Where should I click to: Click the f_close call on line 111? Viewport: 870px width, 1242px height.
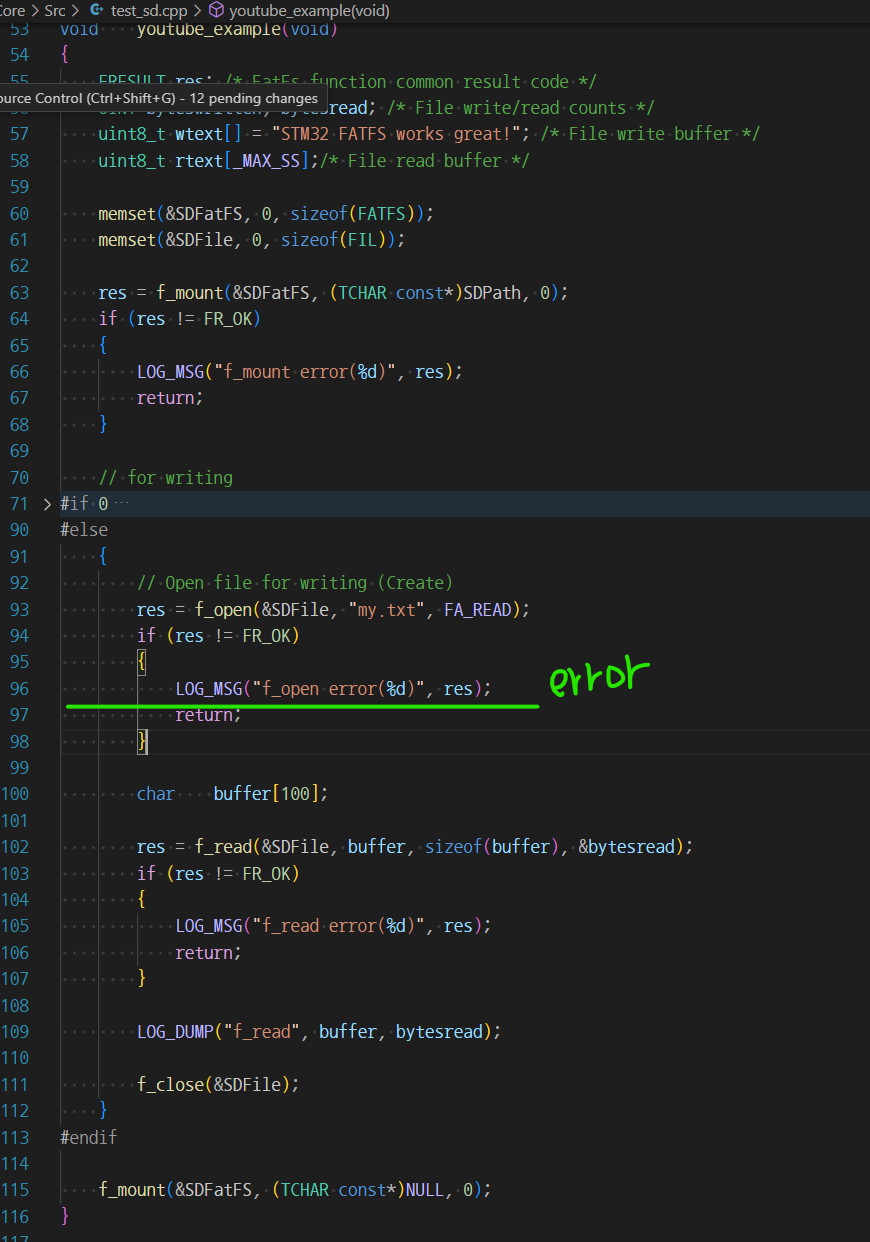click(x=171, y=1083)
